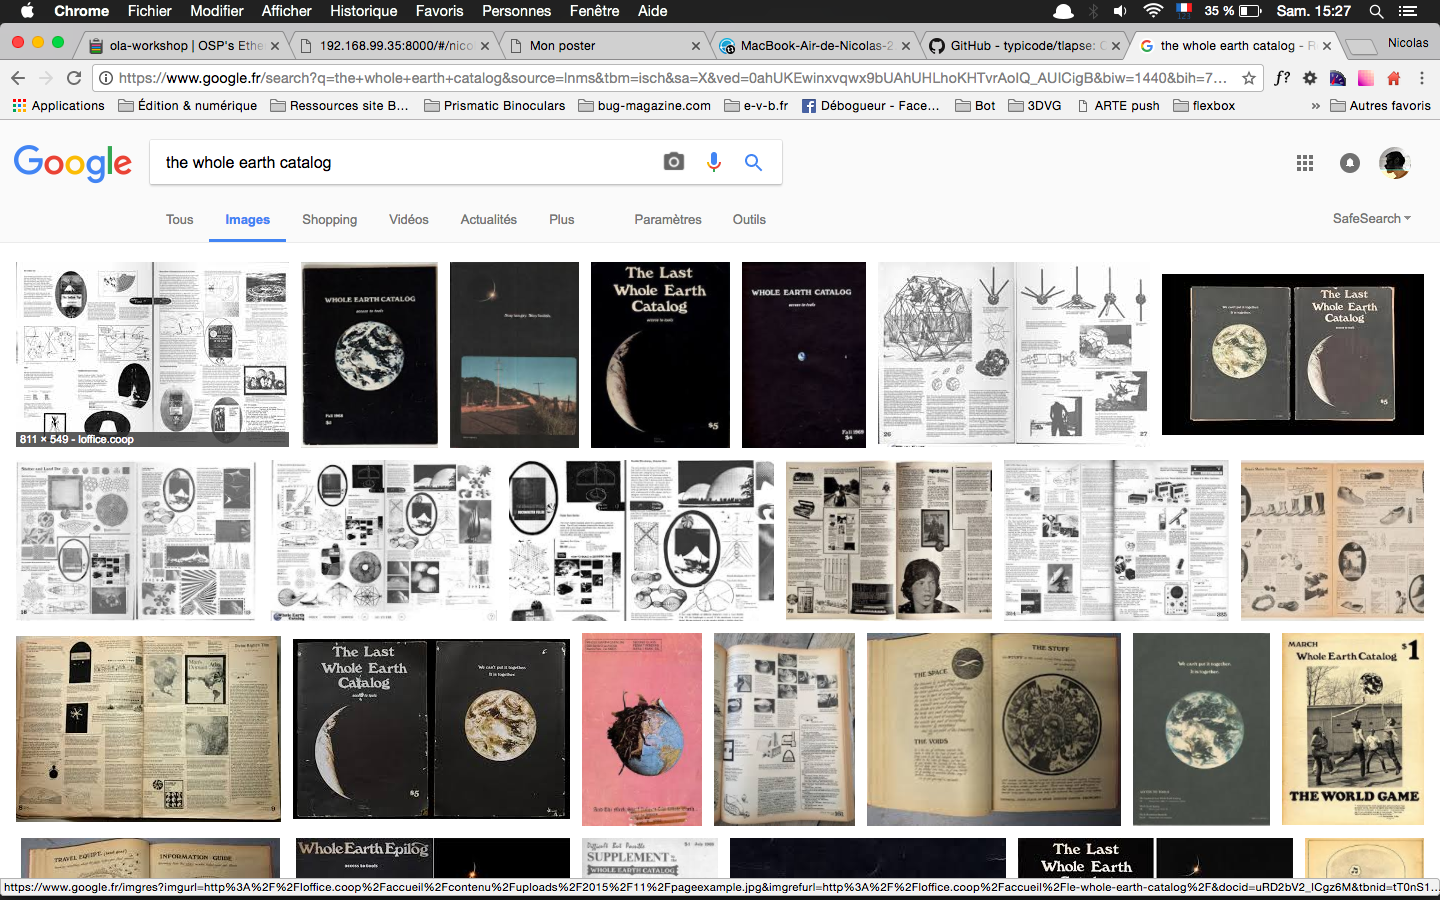
Task: Switch to the Shopping results tab
Action: [330, 219]
